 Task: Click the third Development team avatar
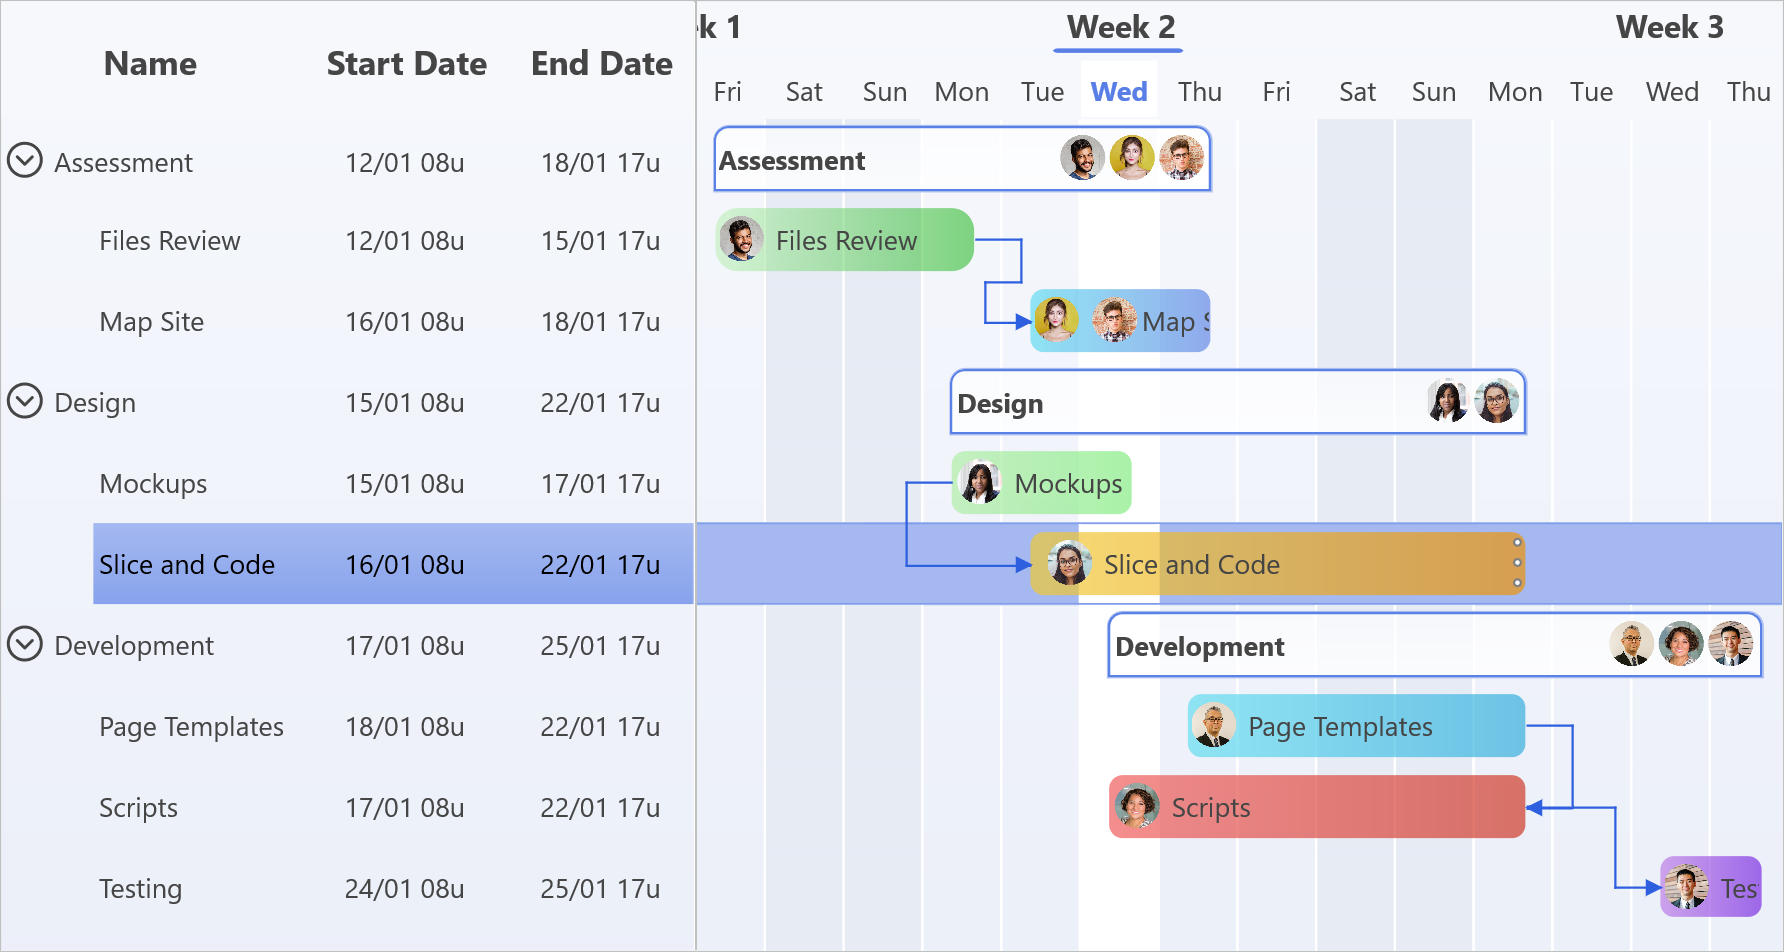(x=1732, y=644)
